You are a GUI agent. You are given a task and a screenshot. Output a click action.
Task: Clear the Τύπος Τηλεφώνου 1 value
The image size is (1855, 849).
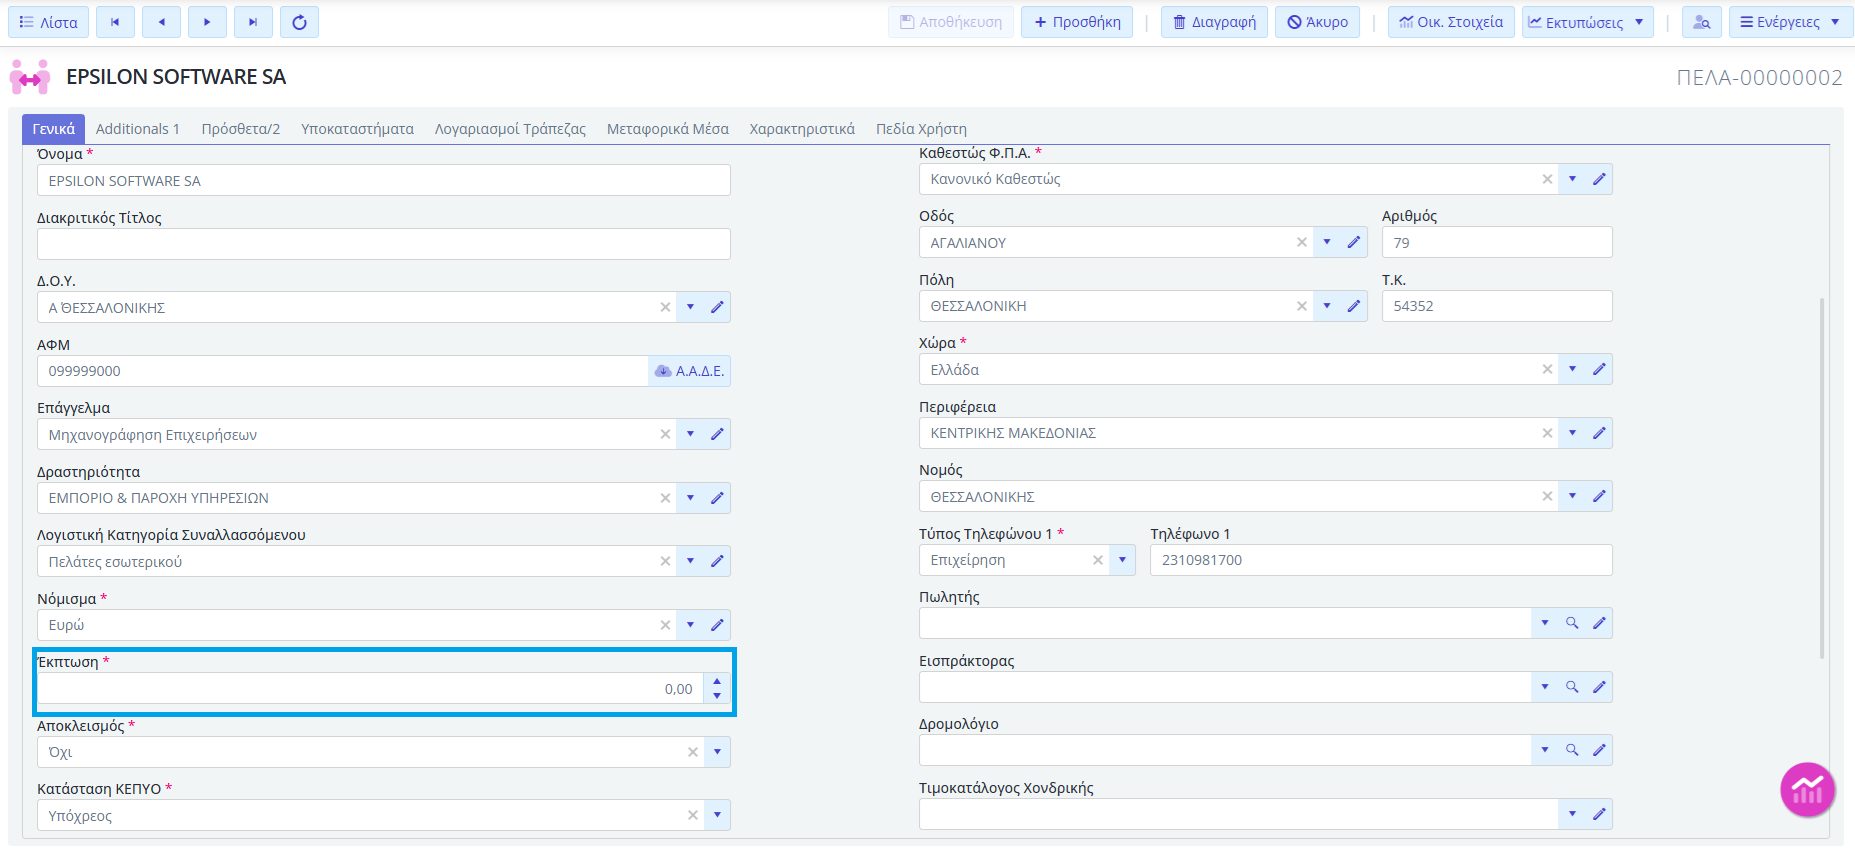[x=1098, y=560]
